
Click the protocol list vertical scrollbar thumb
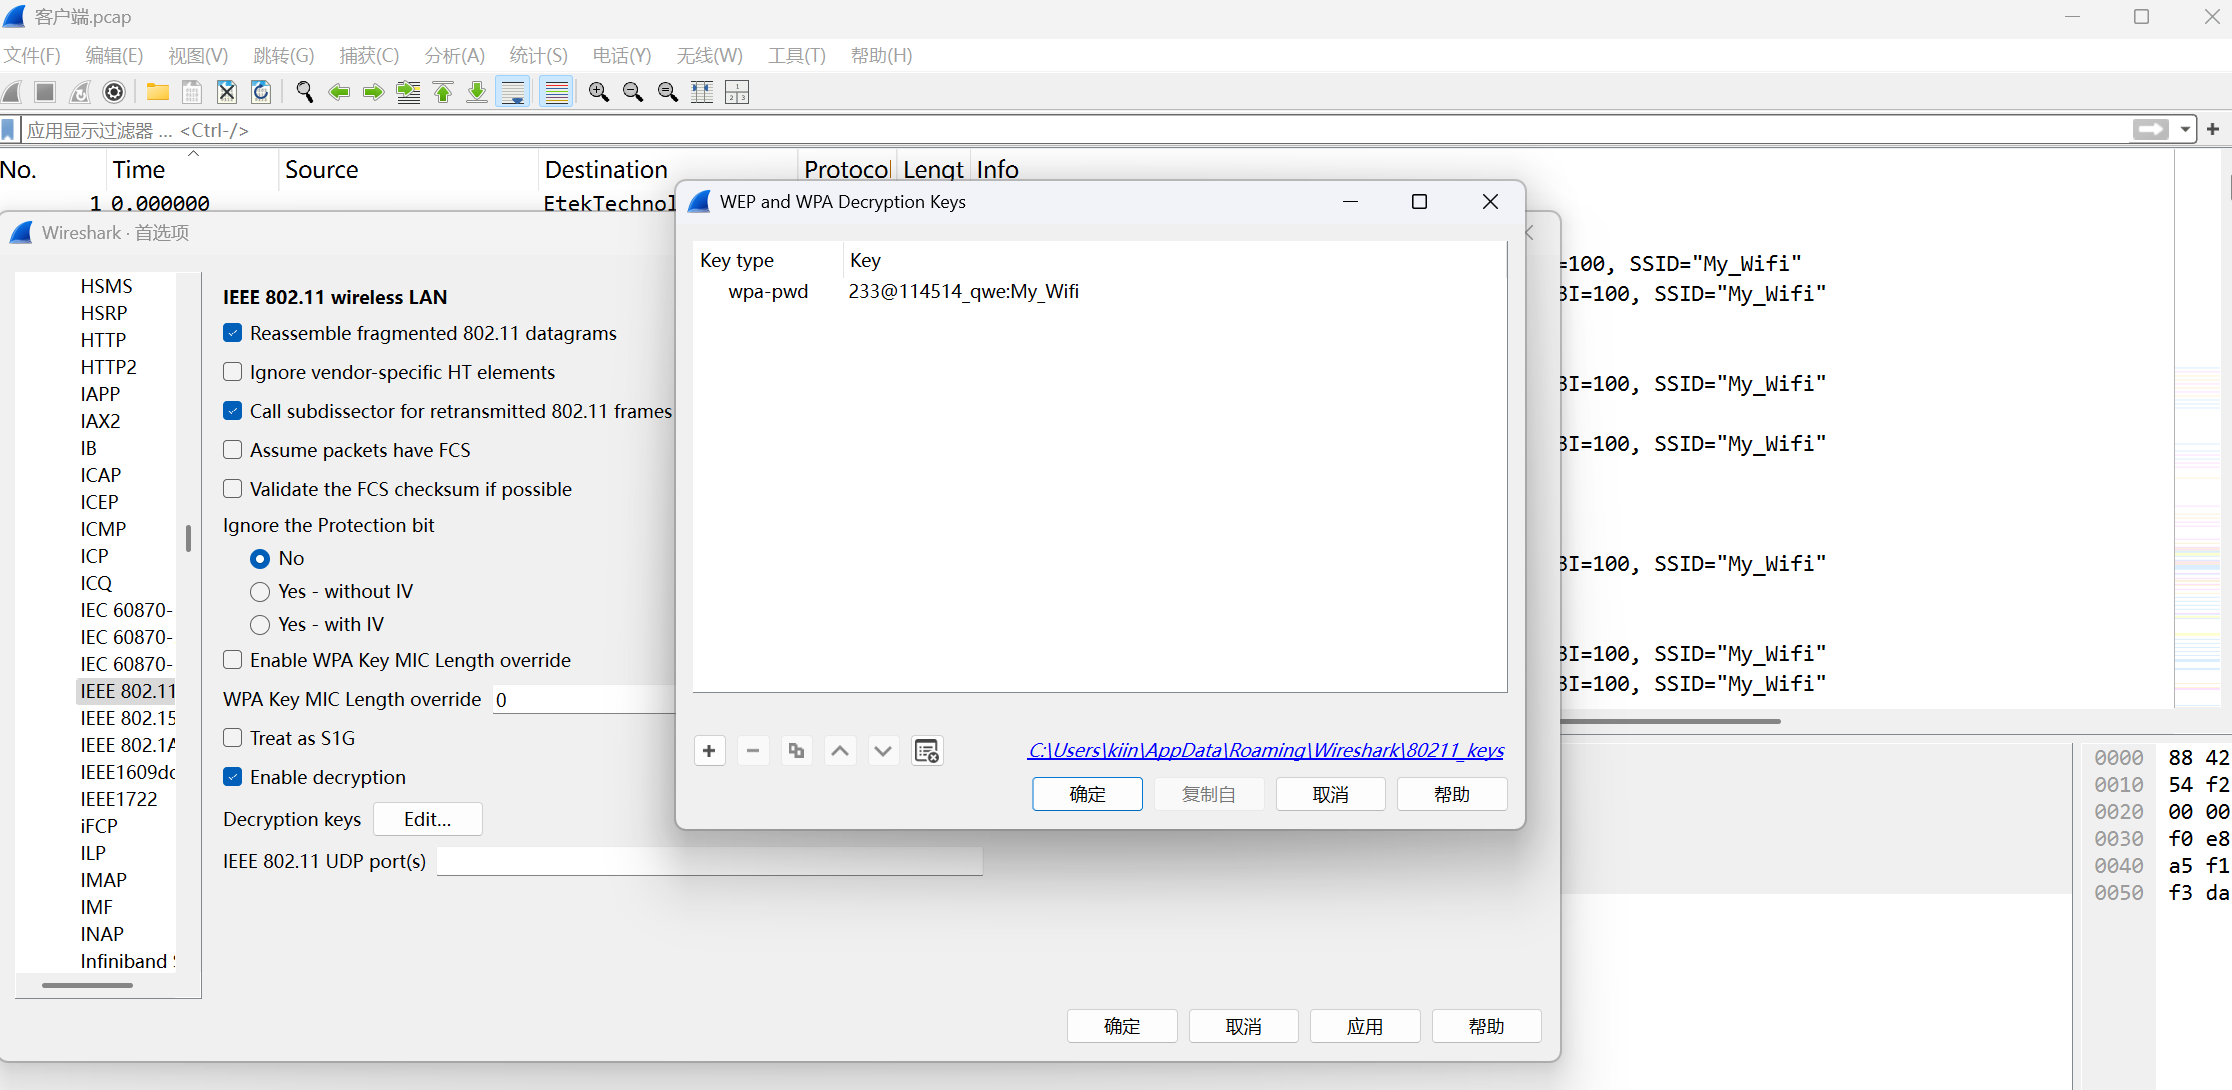pos(188,538)
